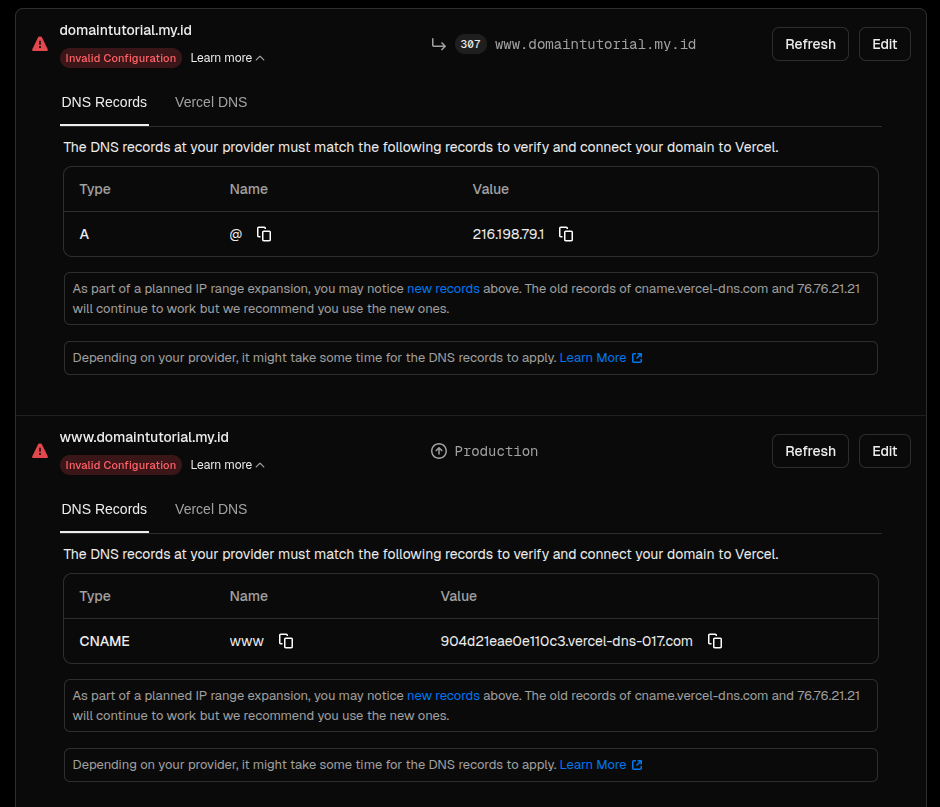Image resolution: width=940 pixels, height=807 pixels.
Task: Refresh the www.domaintutorial.my.id domain status
Action: pyautogui.click(x=810, y=451)
